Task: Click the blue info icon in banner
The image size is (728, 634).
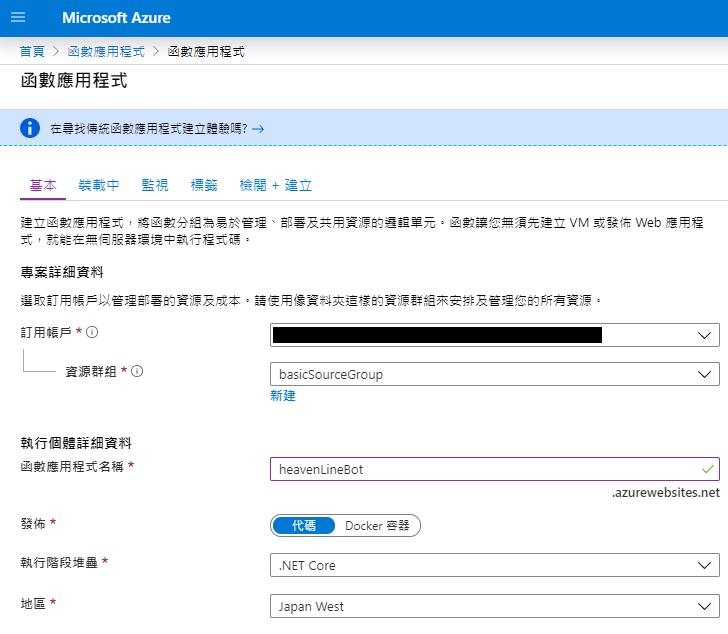Action: click(30, 128)
